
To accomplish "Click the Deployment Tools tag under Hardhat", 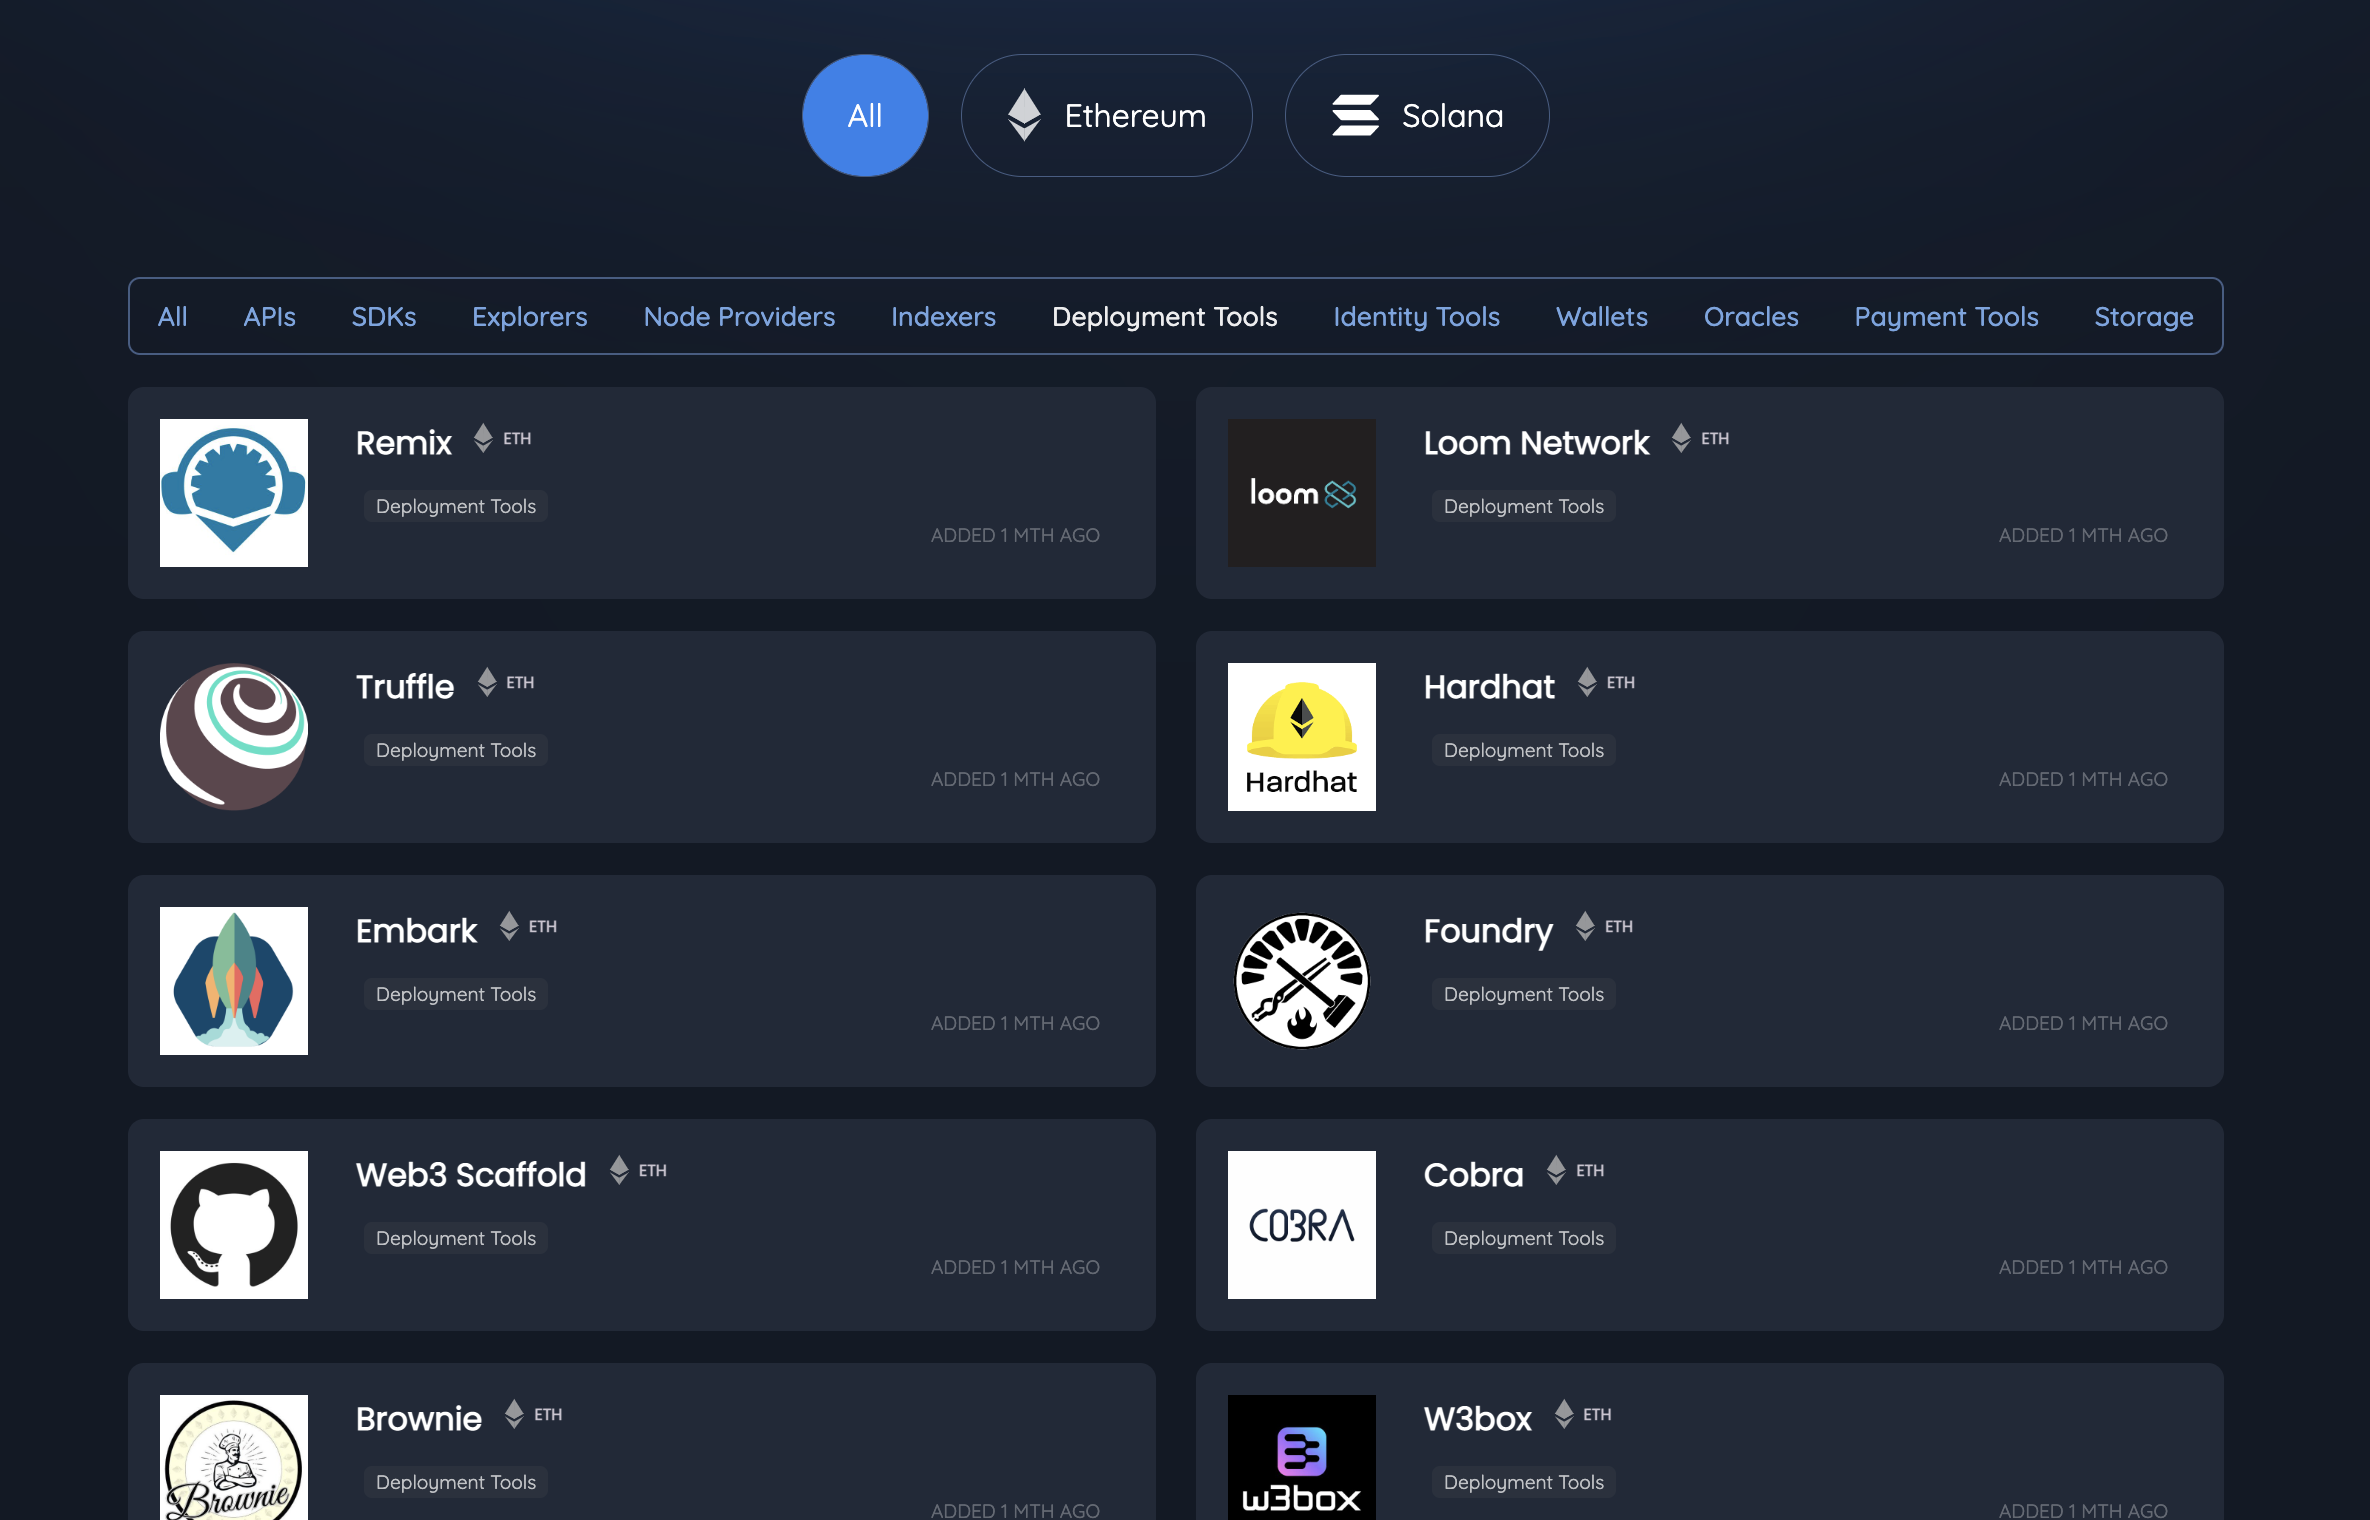I will click(x=1524, y=750).
